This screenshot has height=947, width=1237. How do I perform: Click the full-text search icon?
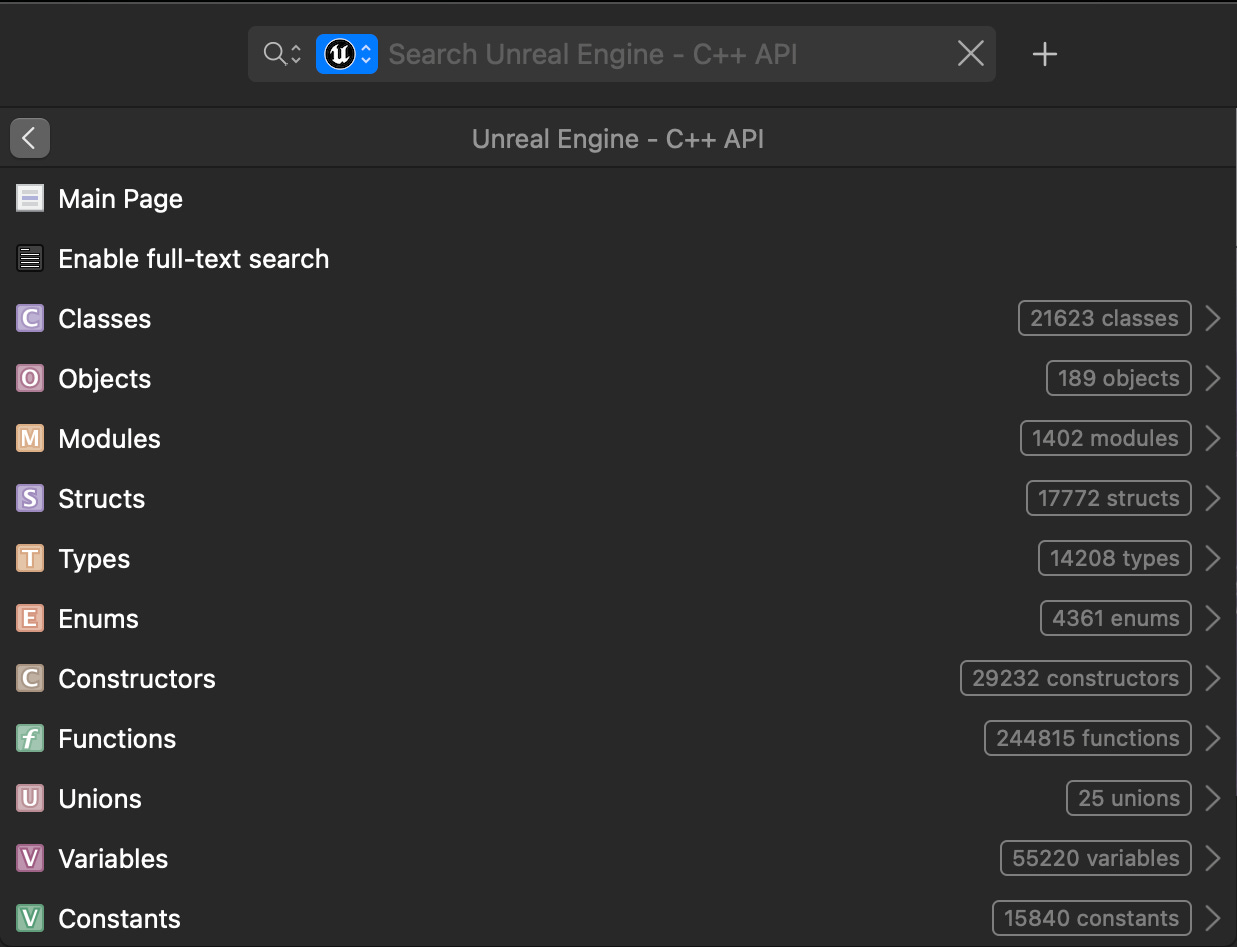click(30, 259)
